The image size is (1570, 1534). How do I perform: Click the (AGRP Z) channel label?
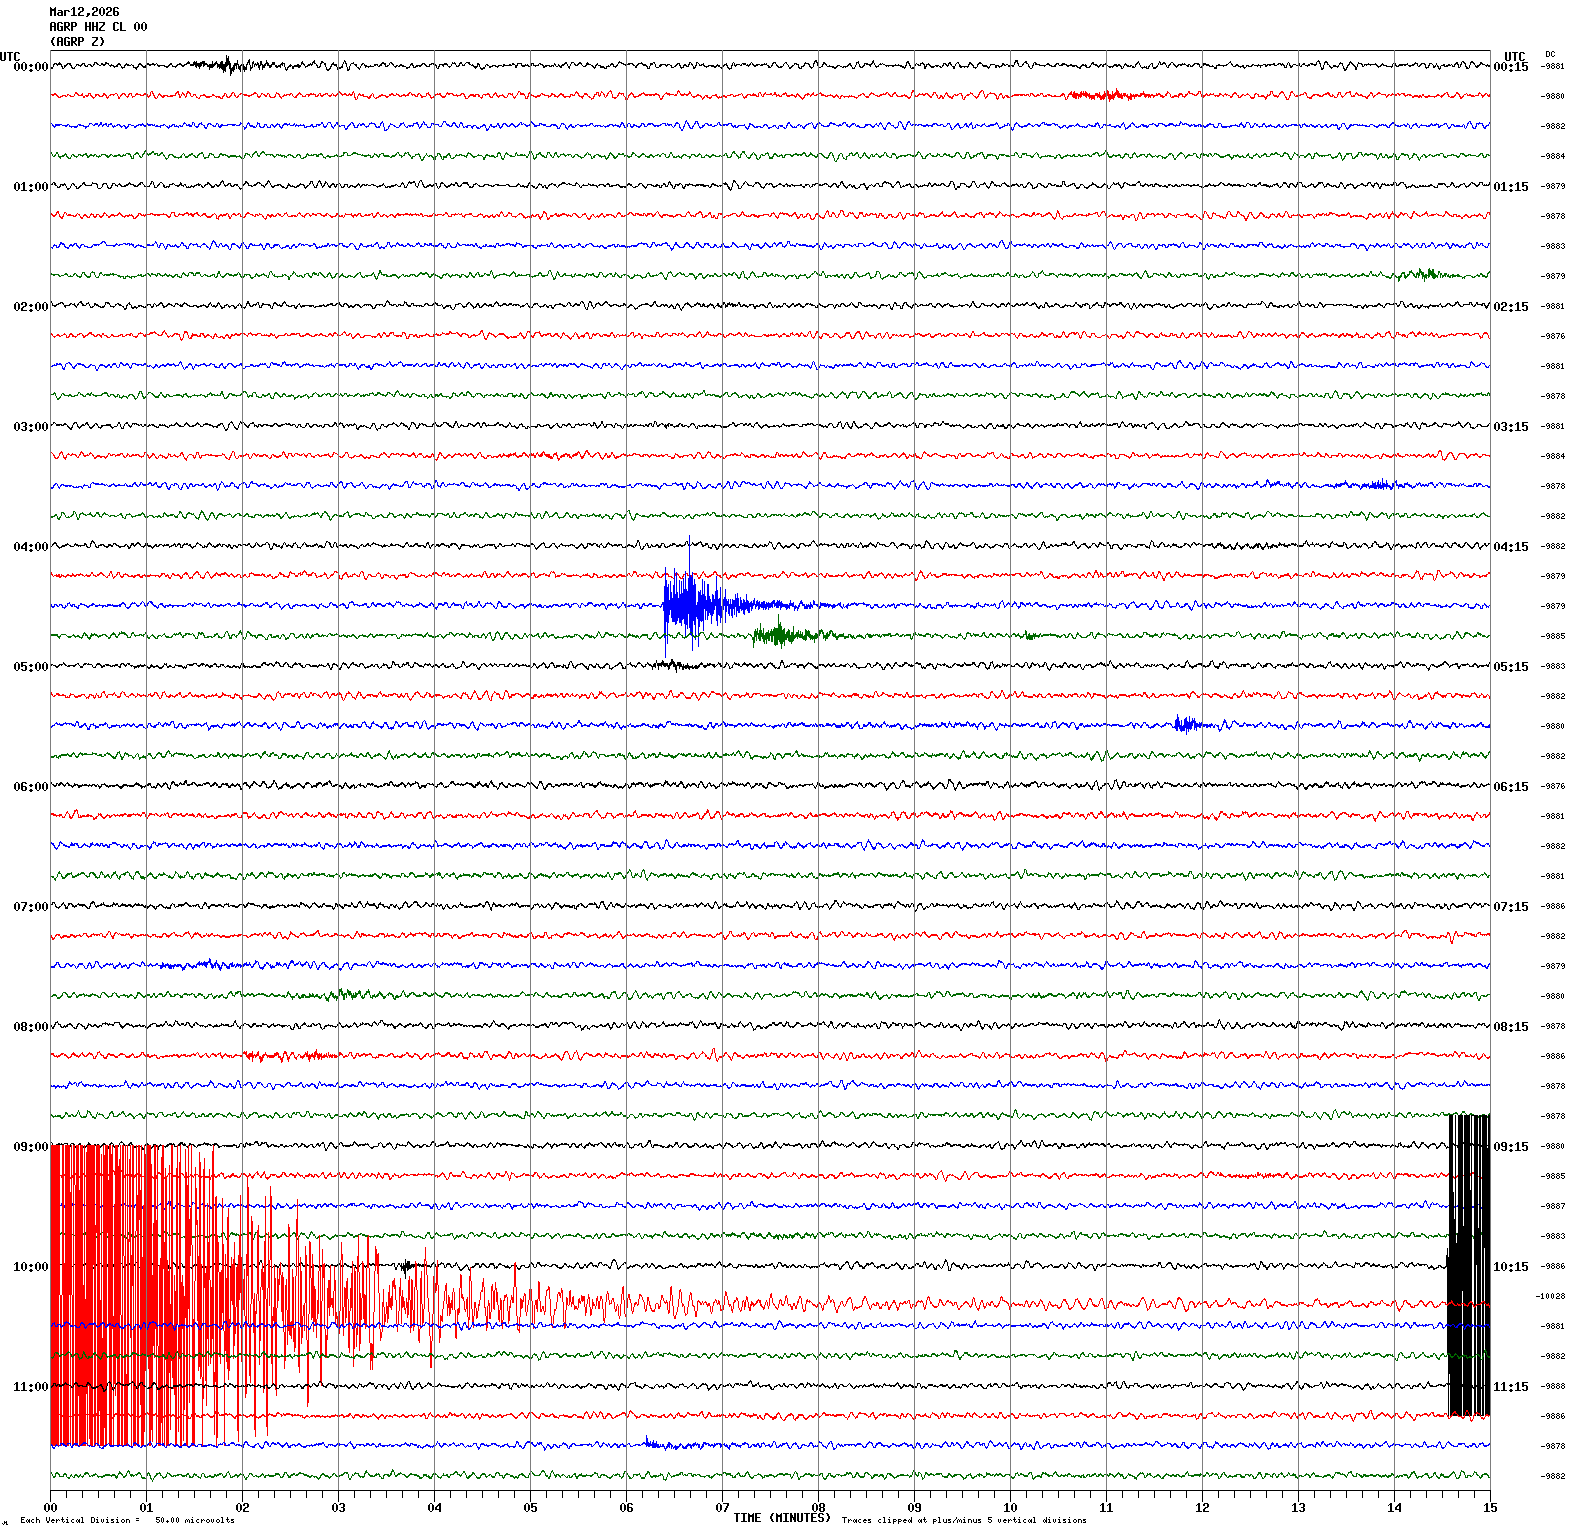[x=77, y=42]
